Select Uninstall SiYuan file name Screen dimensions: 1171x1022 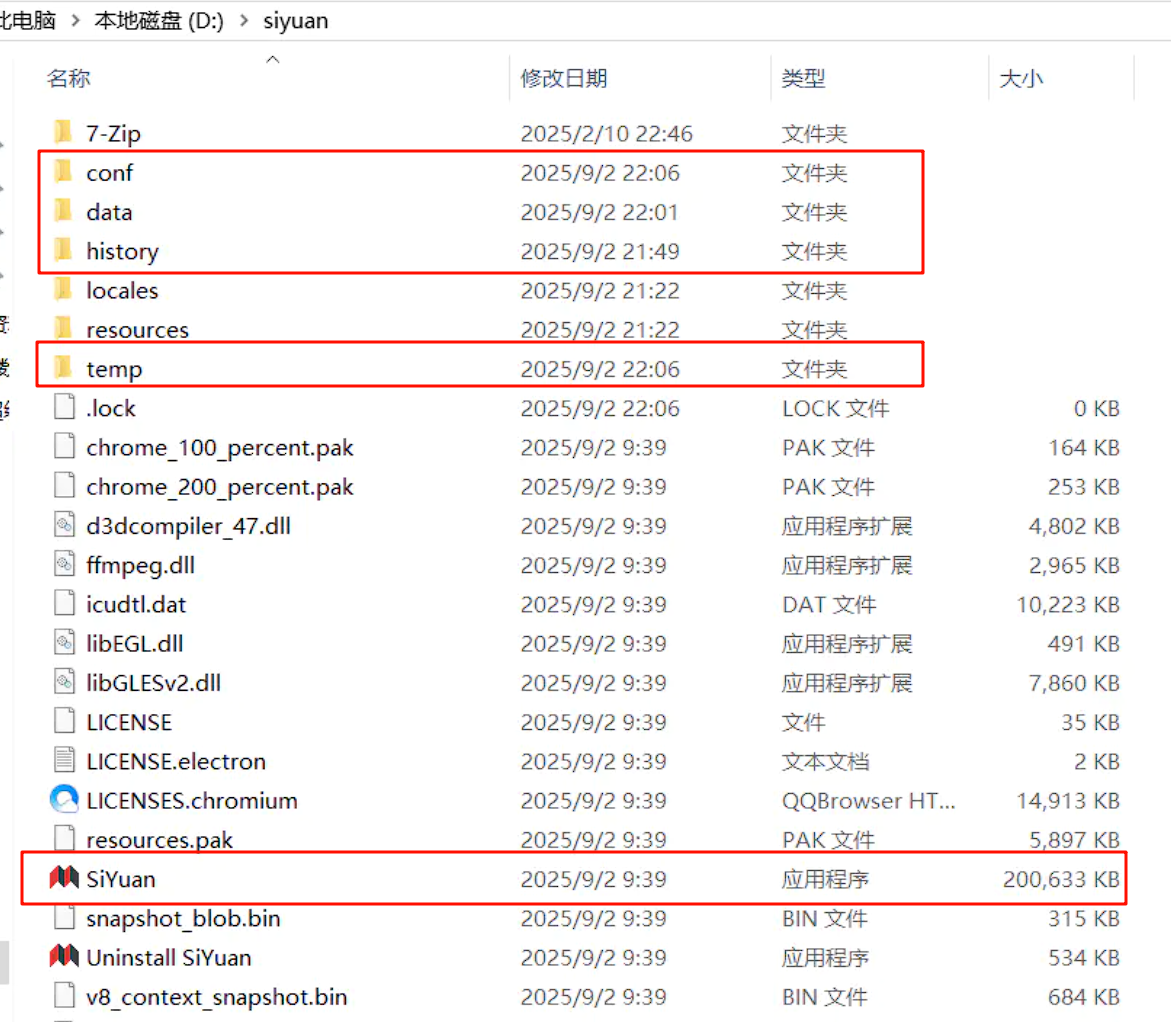169,957
